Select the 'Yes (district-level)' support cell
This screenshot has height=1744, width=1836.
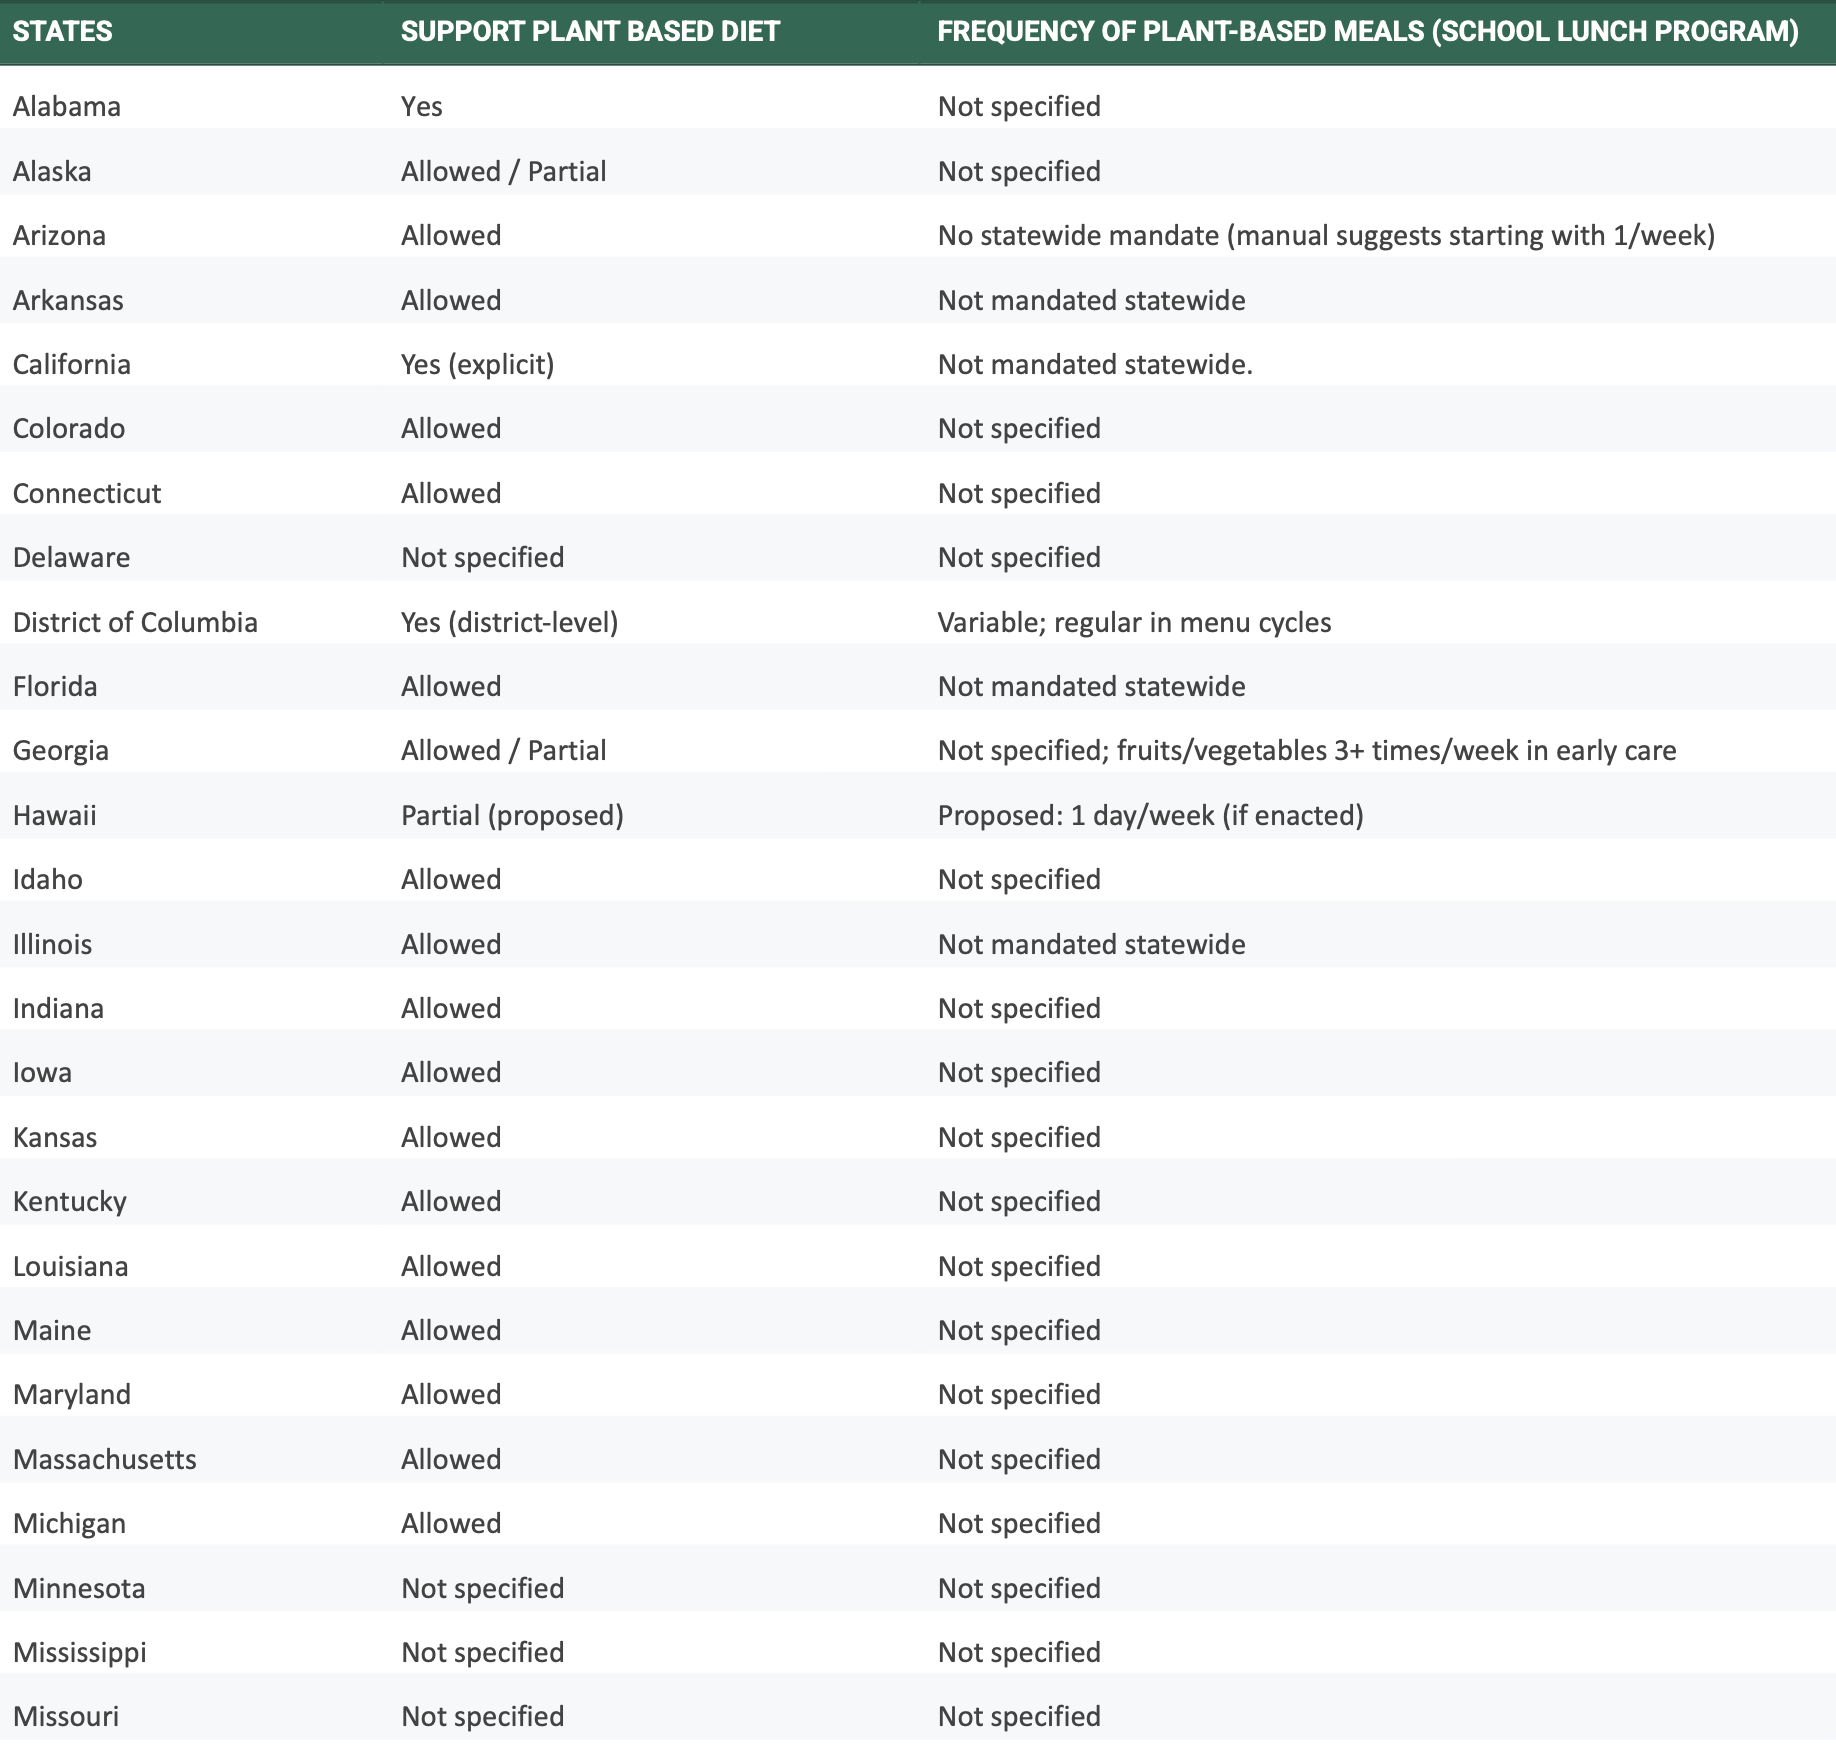[x=509, y=622]
